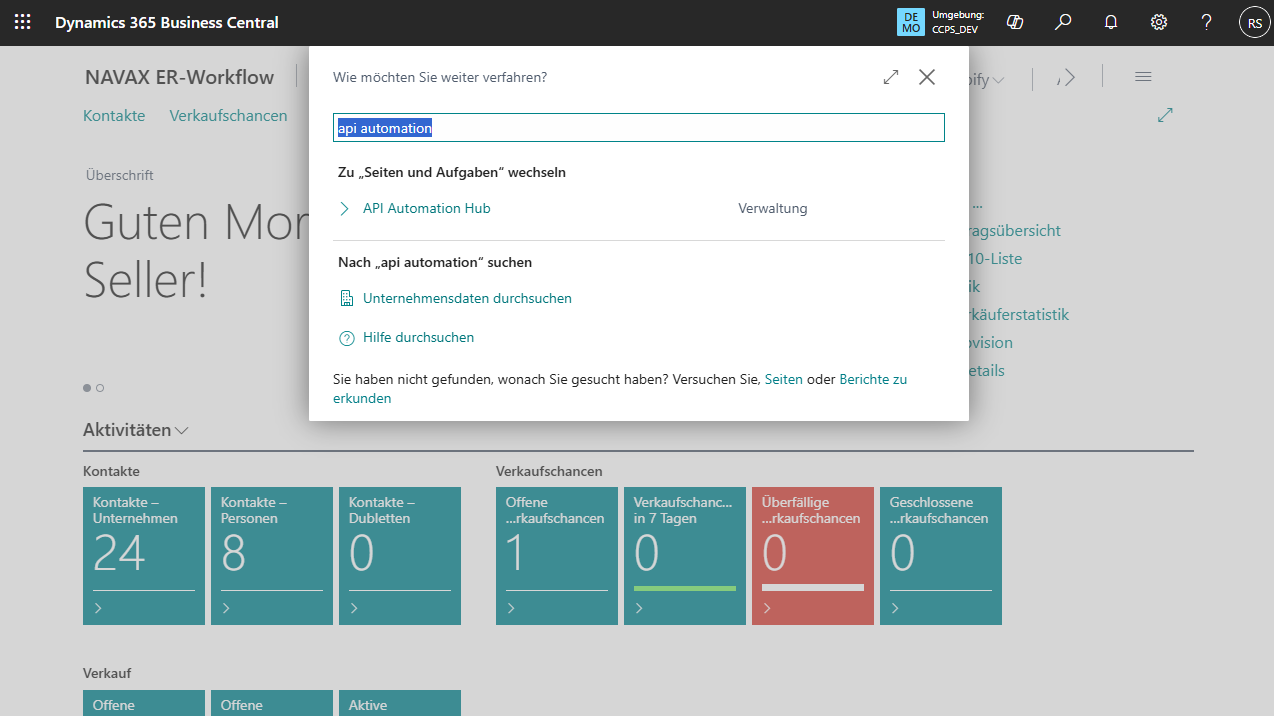Viewport: 1274px width, 716px height.
Task: Open the Kontakte – Personen tile showing 8
Action: [272, 556]
